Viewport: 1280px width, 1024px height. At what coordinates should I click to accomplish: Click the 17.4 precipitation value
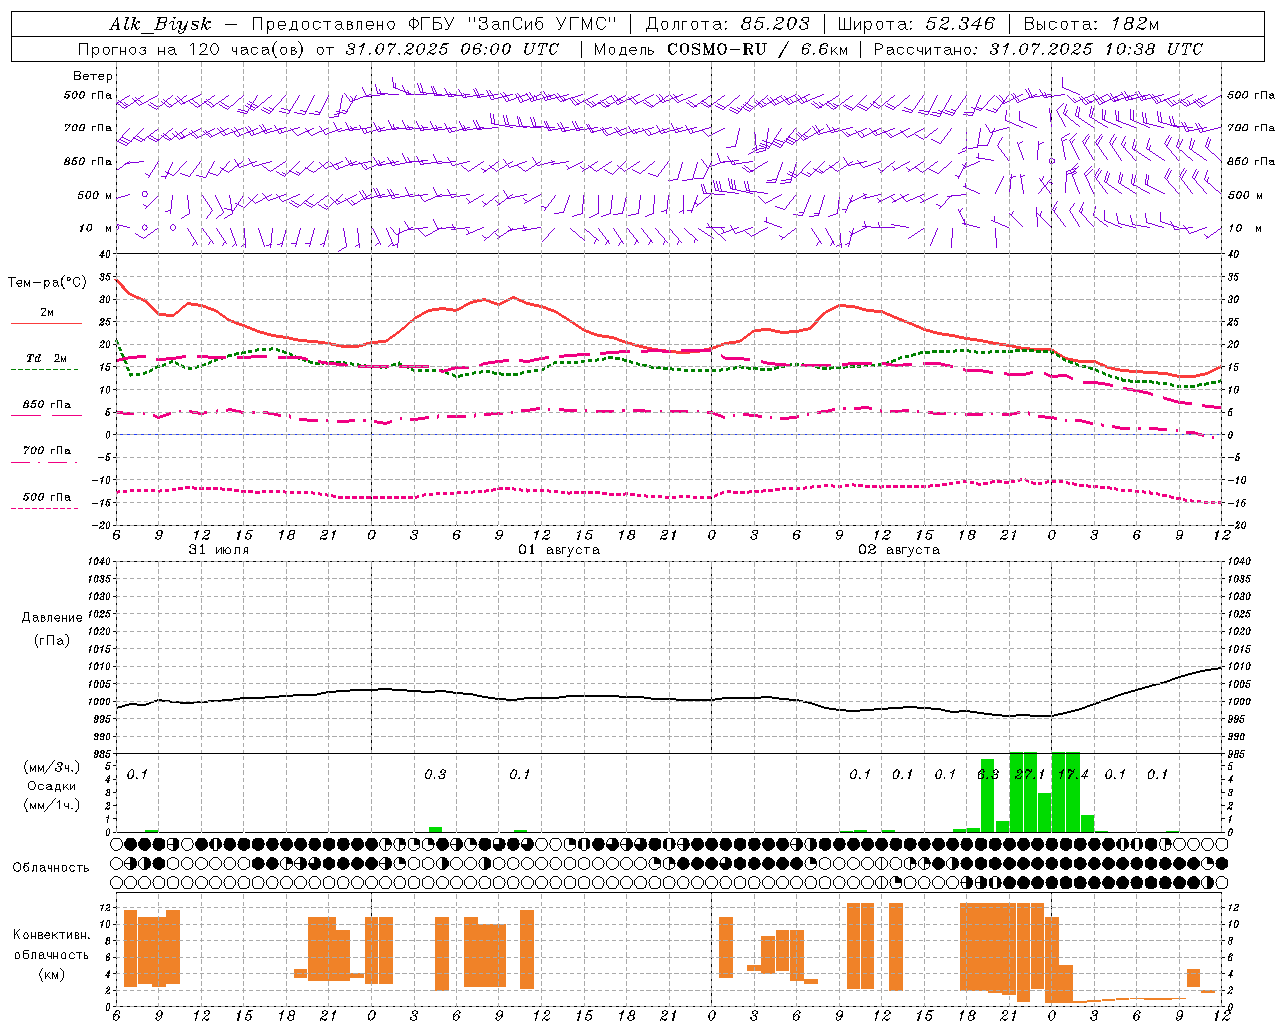tap(1072, 775)
